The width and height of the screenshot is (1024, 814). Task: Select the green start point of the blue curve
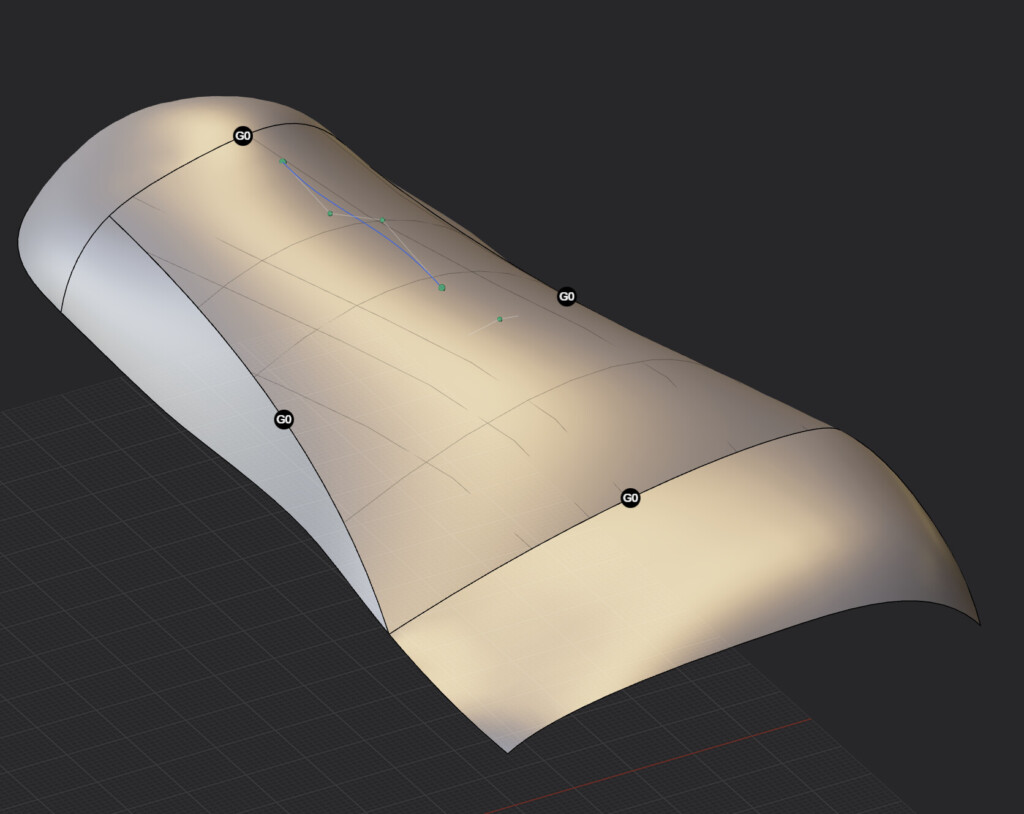pos(283,161)
